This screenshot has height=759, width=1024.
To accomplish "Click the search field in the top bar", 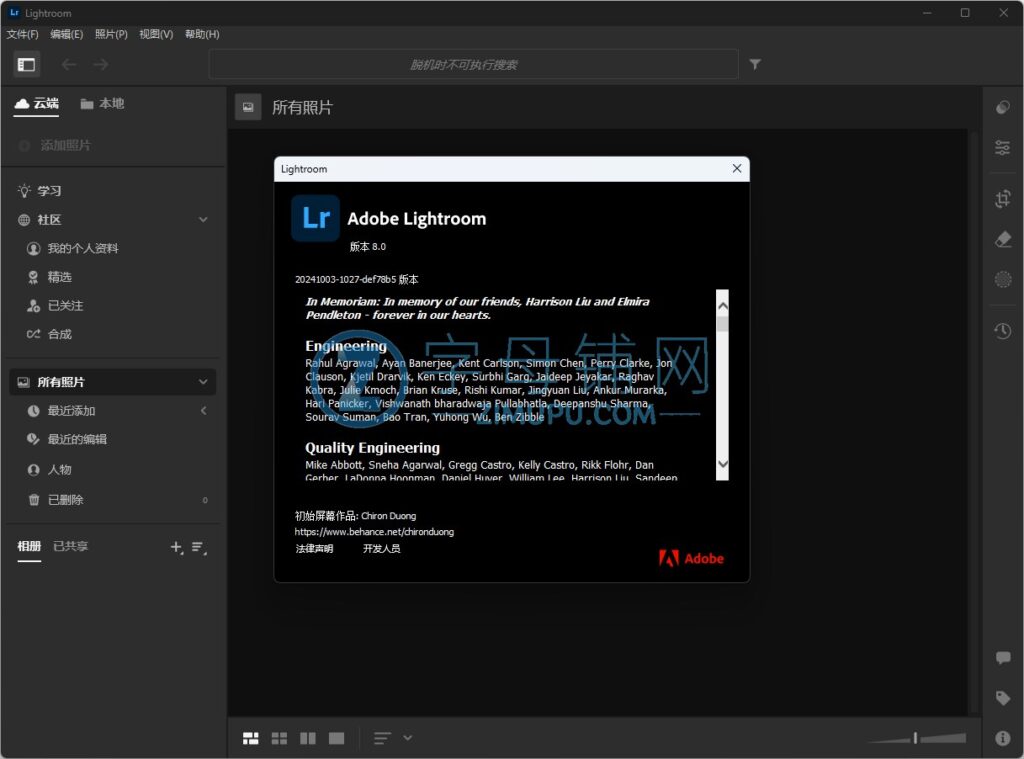I will pos(473,64).
